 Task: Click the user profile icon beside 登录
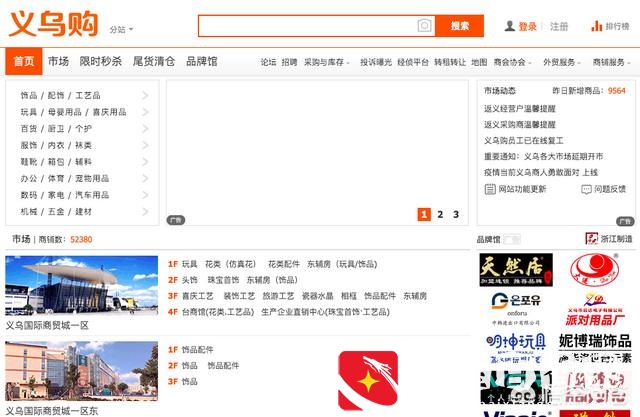click(x=509, y=26)
